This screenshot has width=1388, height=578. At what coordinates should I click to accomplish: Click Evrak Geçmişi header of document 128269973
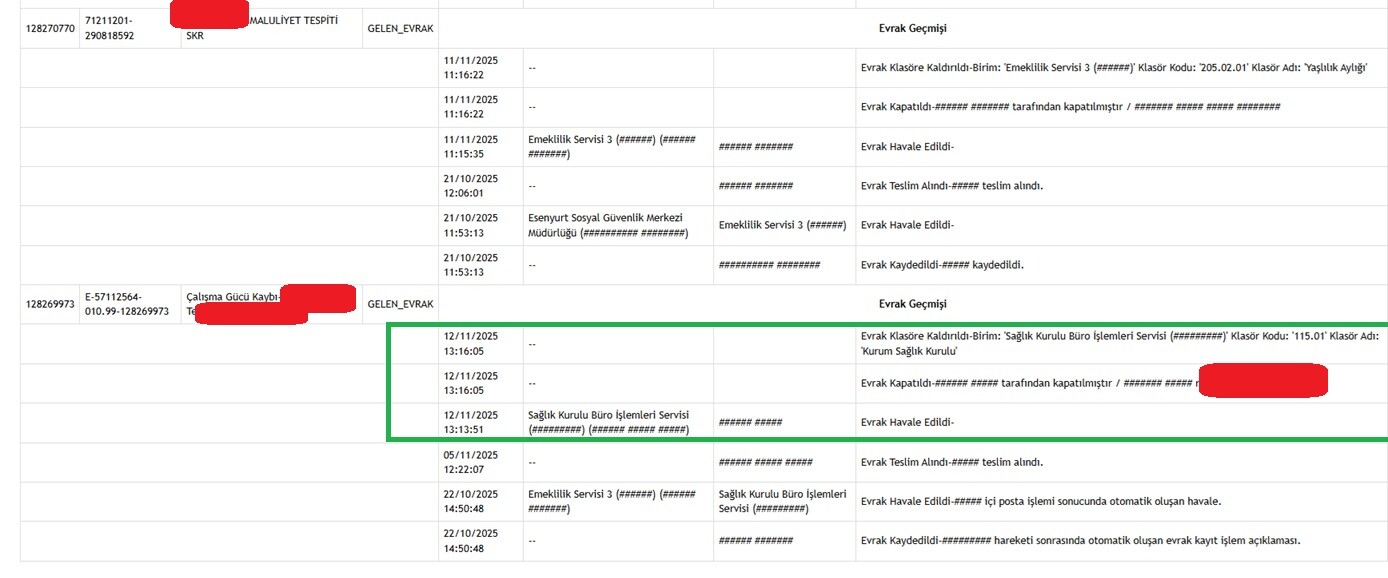[912, 304]
